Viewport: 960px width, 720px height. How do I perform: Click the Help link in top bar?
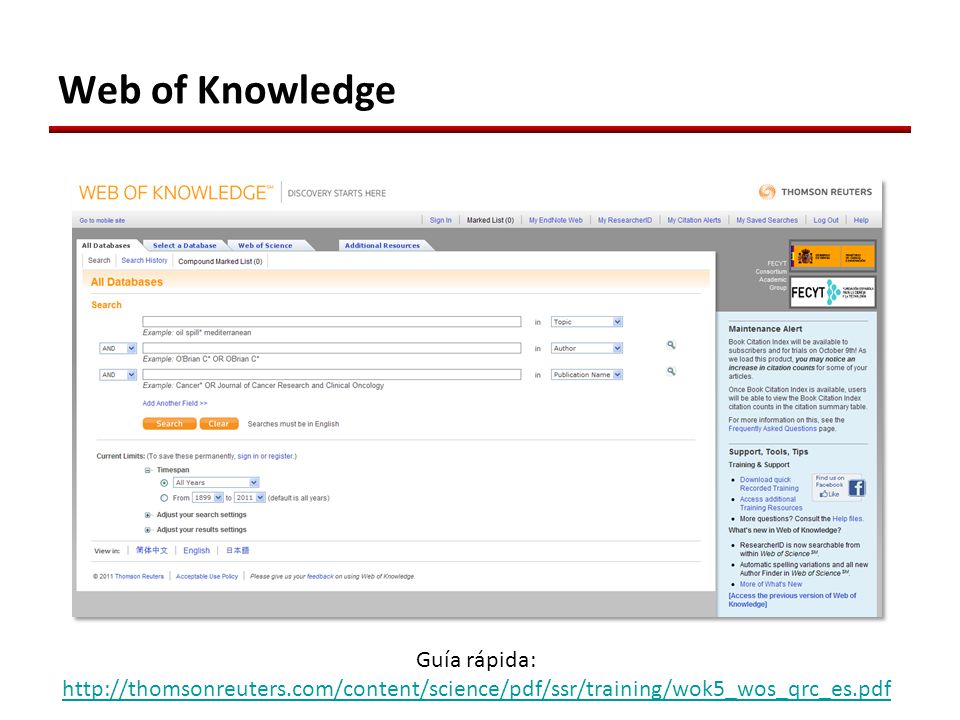tap(861, 220)
